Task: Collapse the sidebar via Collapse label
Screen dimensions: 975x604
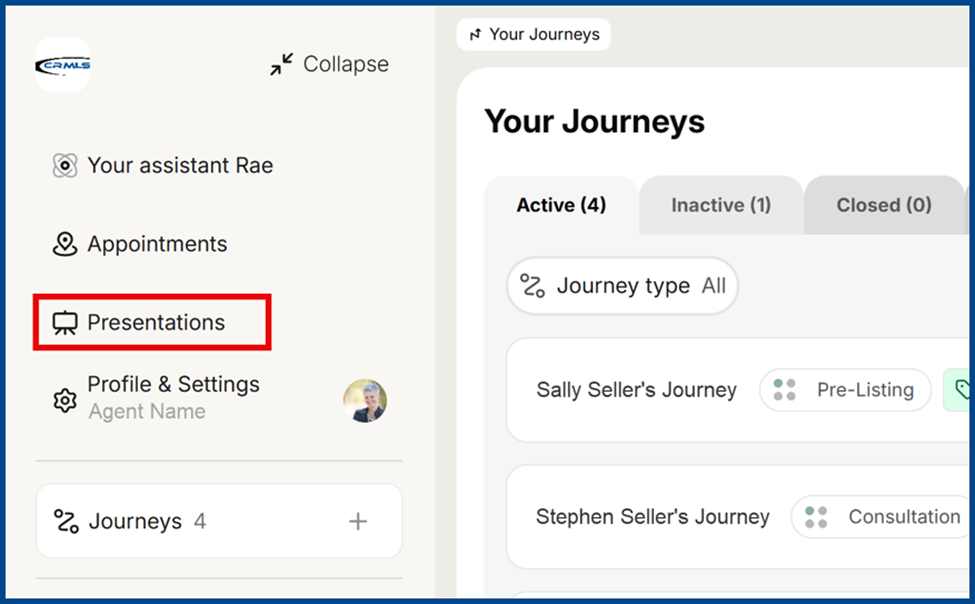Action: click(x=345, y=65)
